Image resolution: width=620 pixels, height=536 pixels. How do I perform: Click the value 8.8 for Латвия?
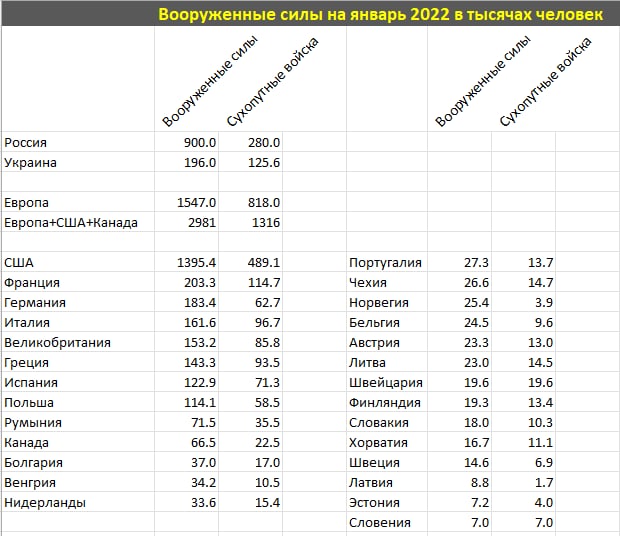[x=480, y=483]
